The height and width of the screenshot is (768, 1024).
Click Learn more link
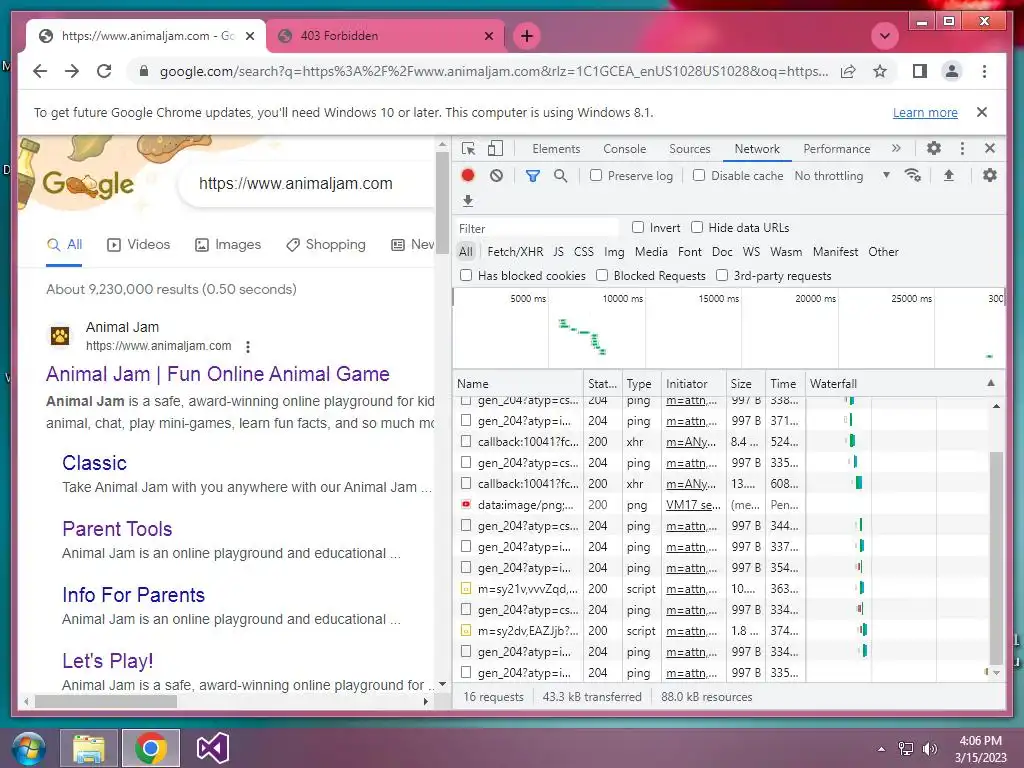point(925,112)
